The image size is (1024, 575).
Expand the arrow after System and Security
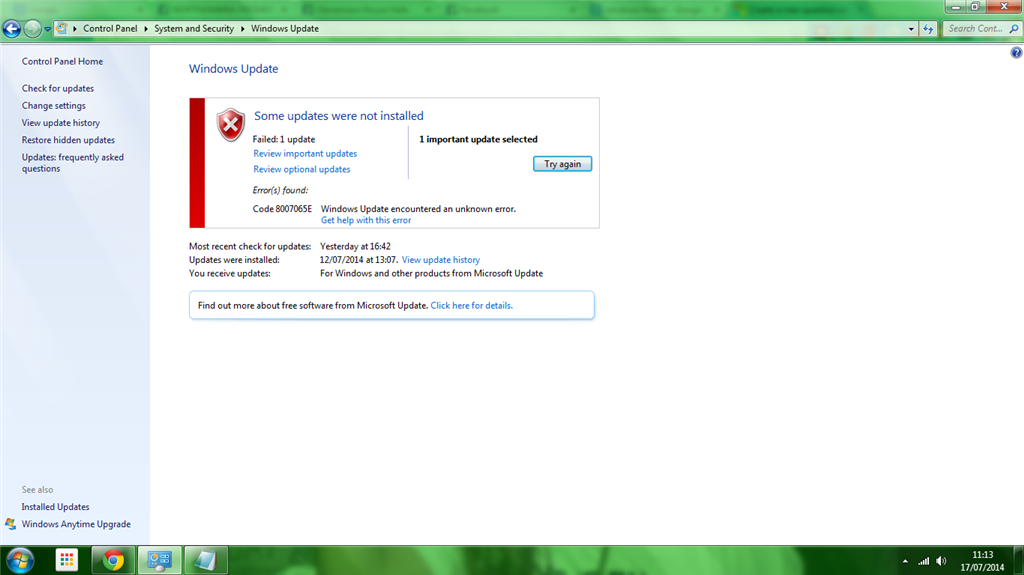click(242, 29)
